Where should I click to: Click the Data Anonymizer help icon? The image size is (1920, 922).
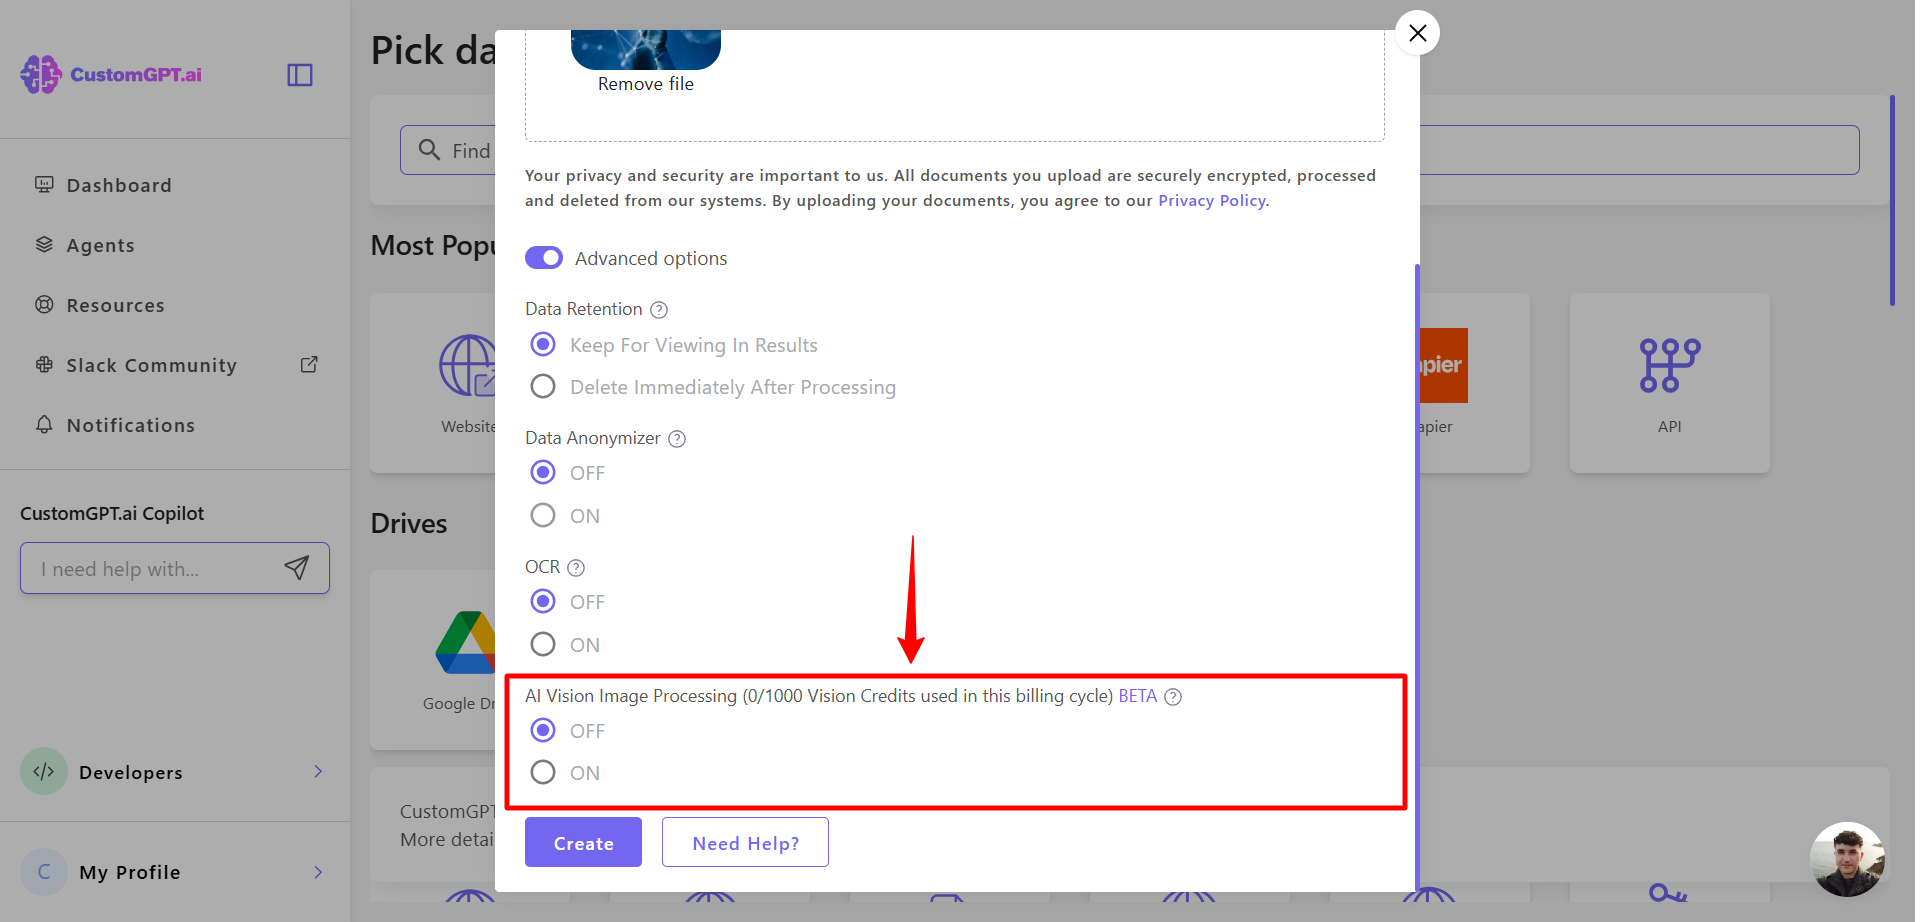pyautogui.click(x=677, y=439)
